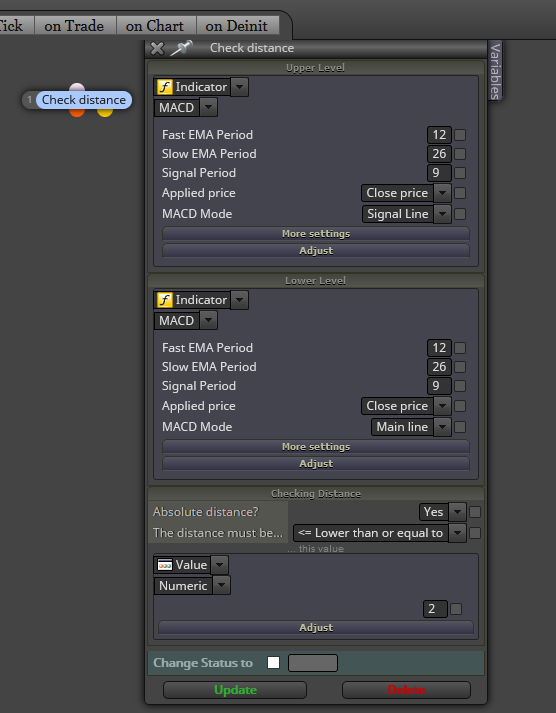This screenshot has width=556, height=713.
Task: Open Upper Level MACD indicator dropdown
Action: pos(208,108)
